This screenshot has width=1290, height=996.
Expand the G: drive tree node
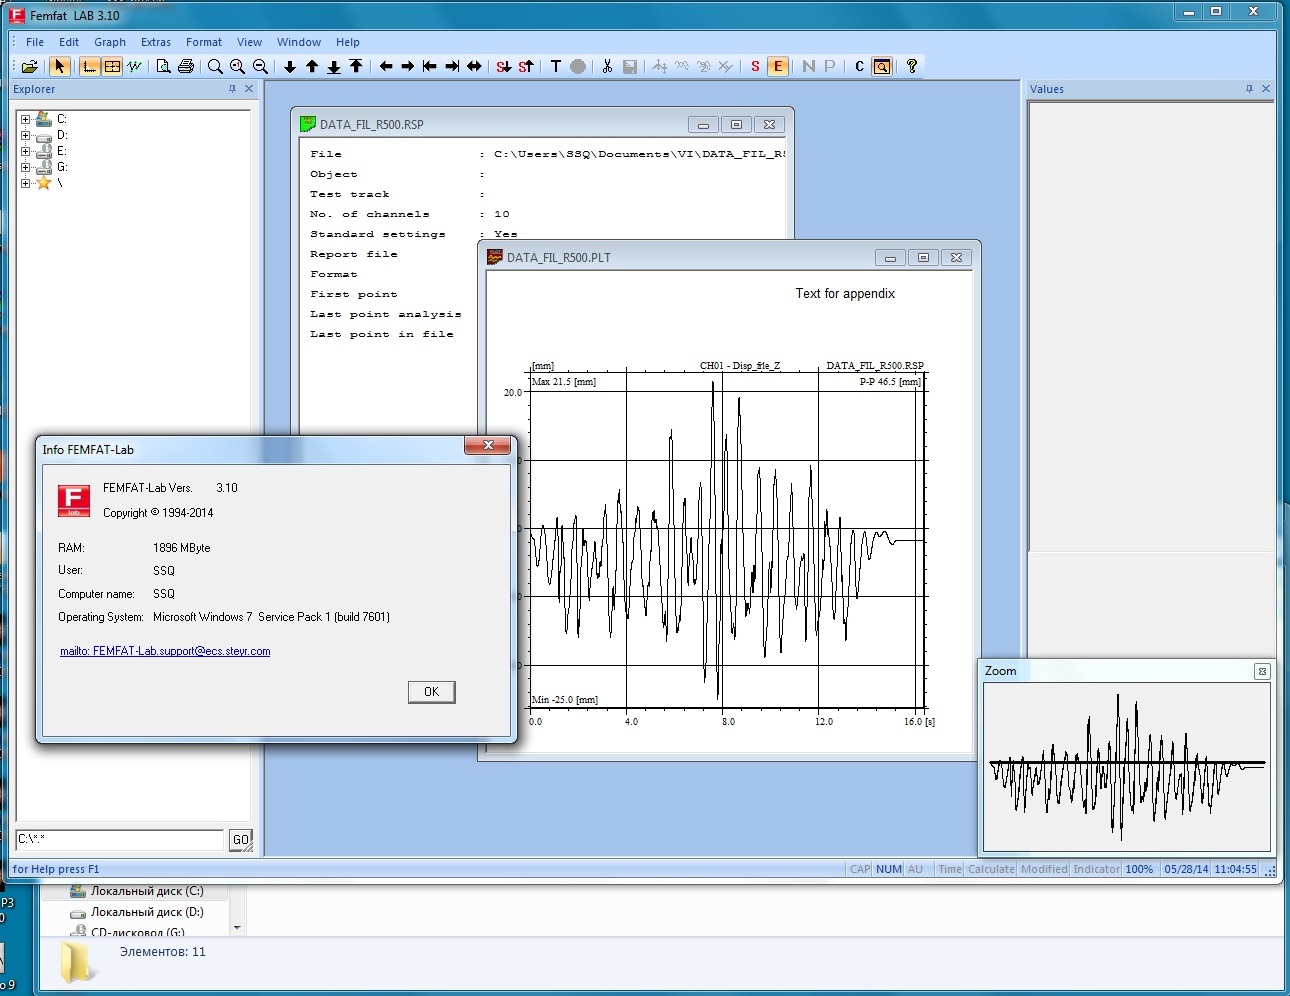[x=25, y=167]
